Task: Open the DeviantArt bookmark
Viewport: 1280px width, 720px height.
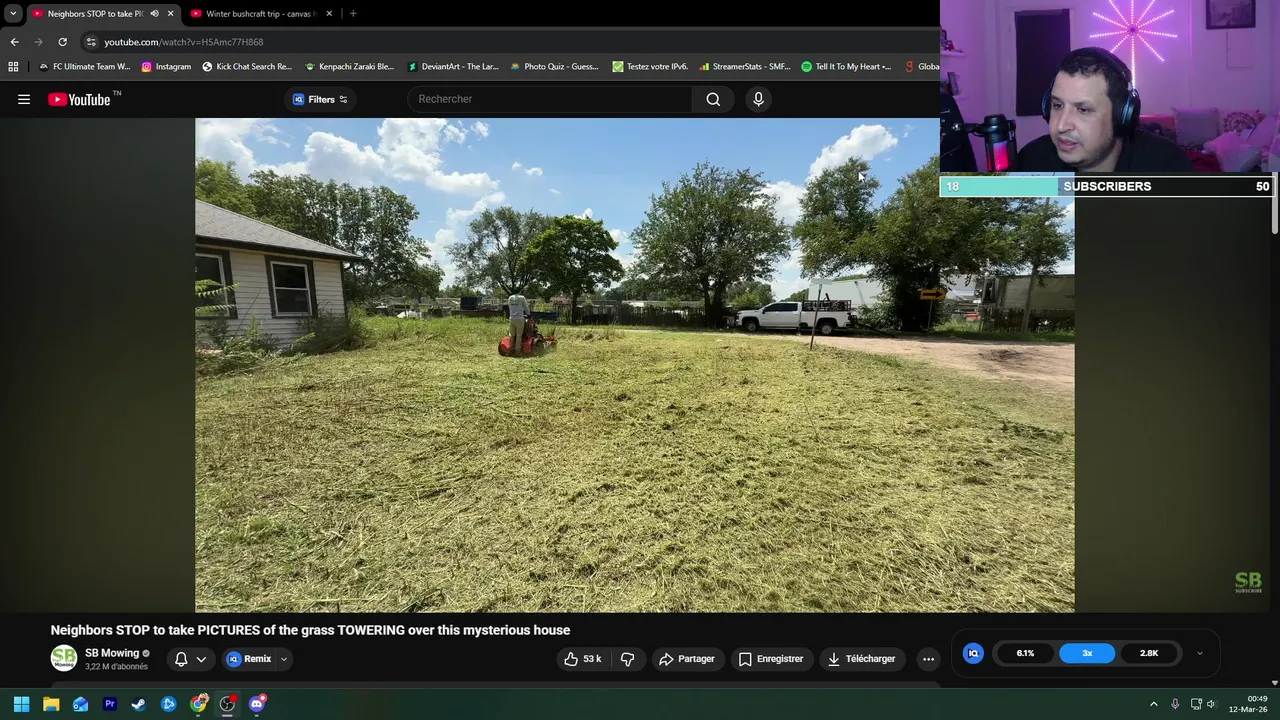Action: coord(452,66)
